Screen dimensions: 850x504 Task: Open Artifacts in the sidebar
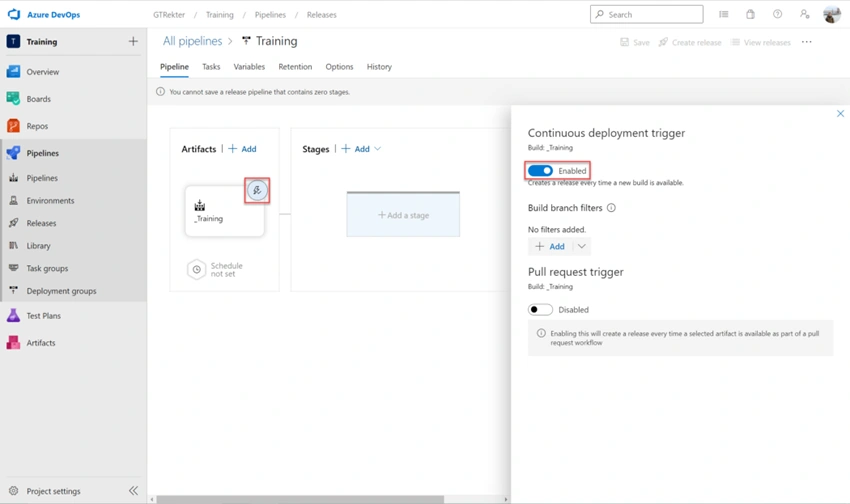click(41, 343)
